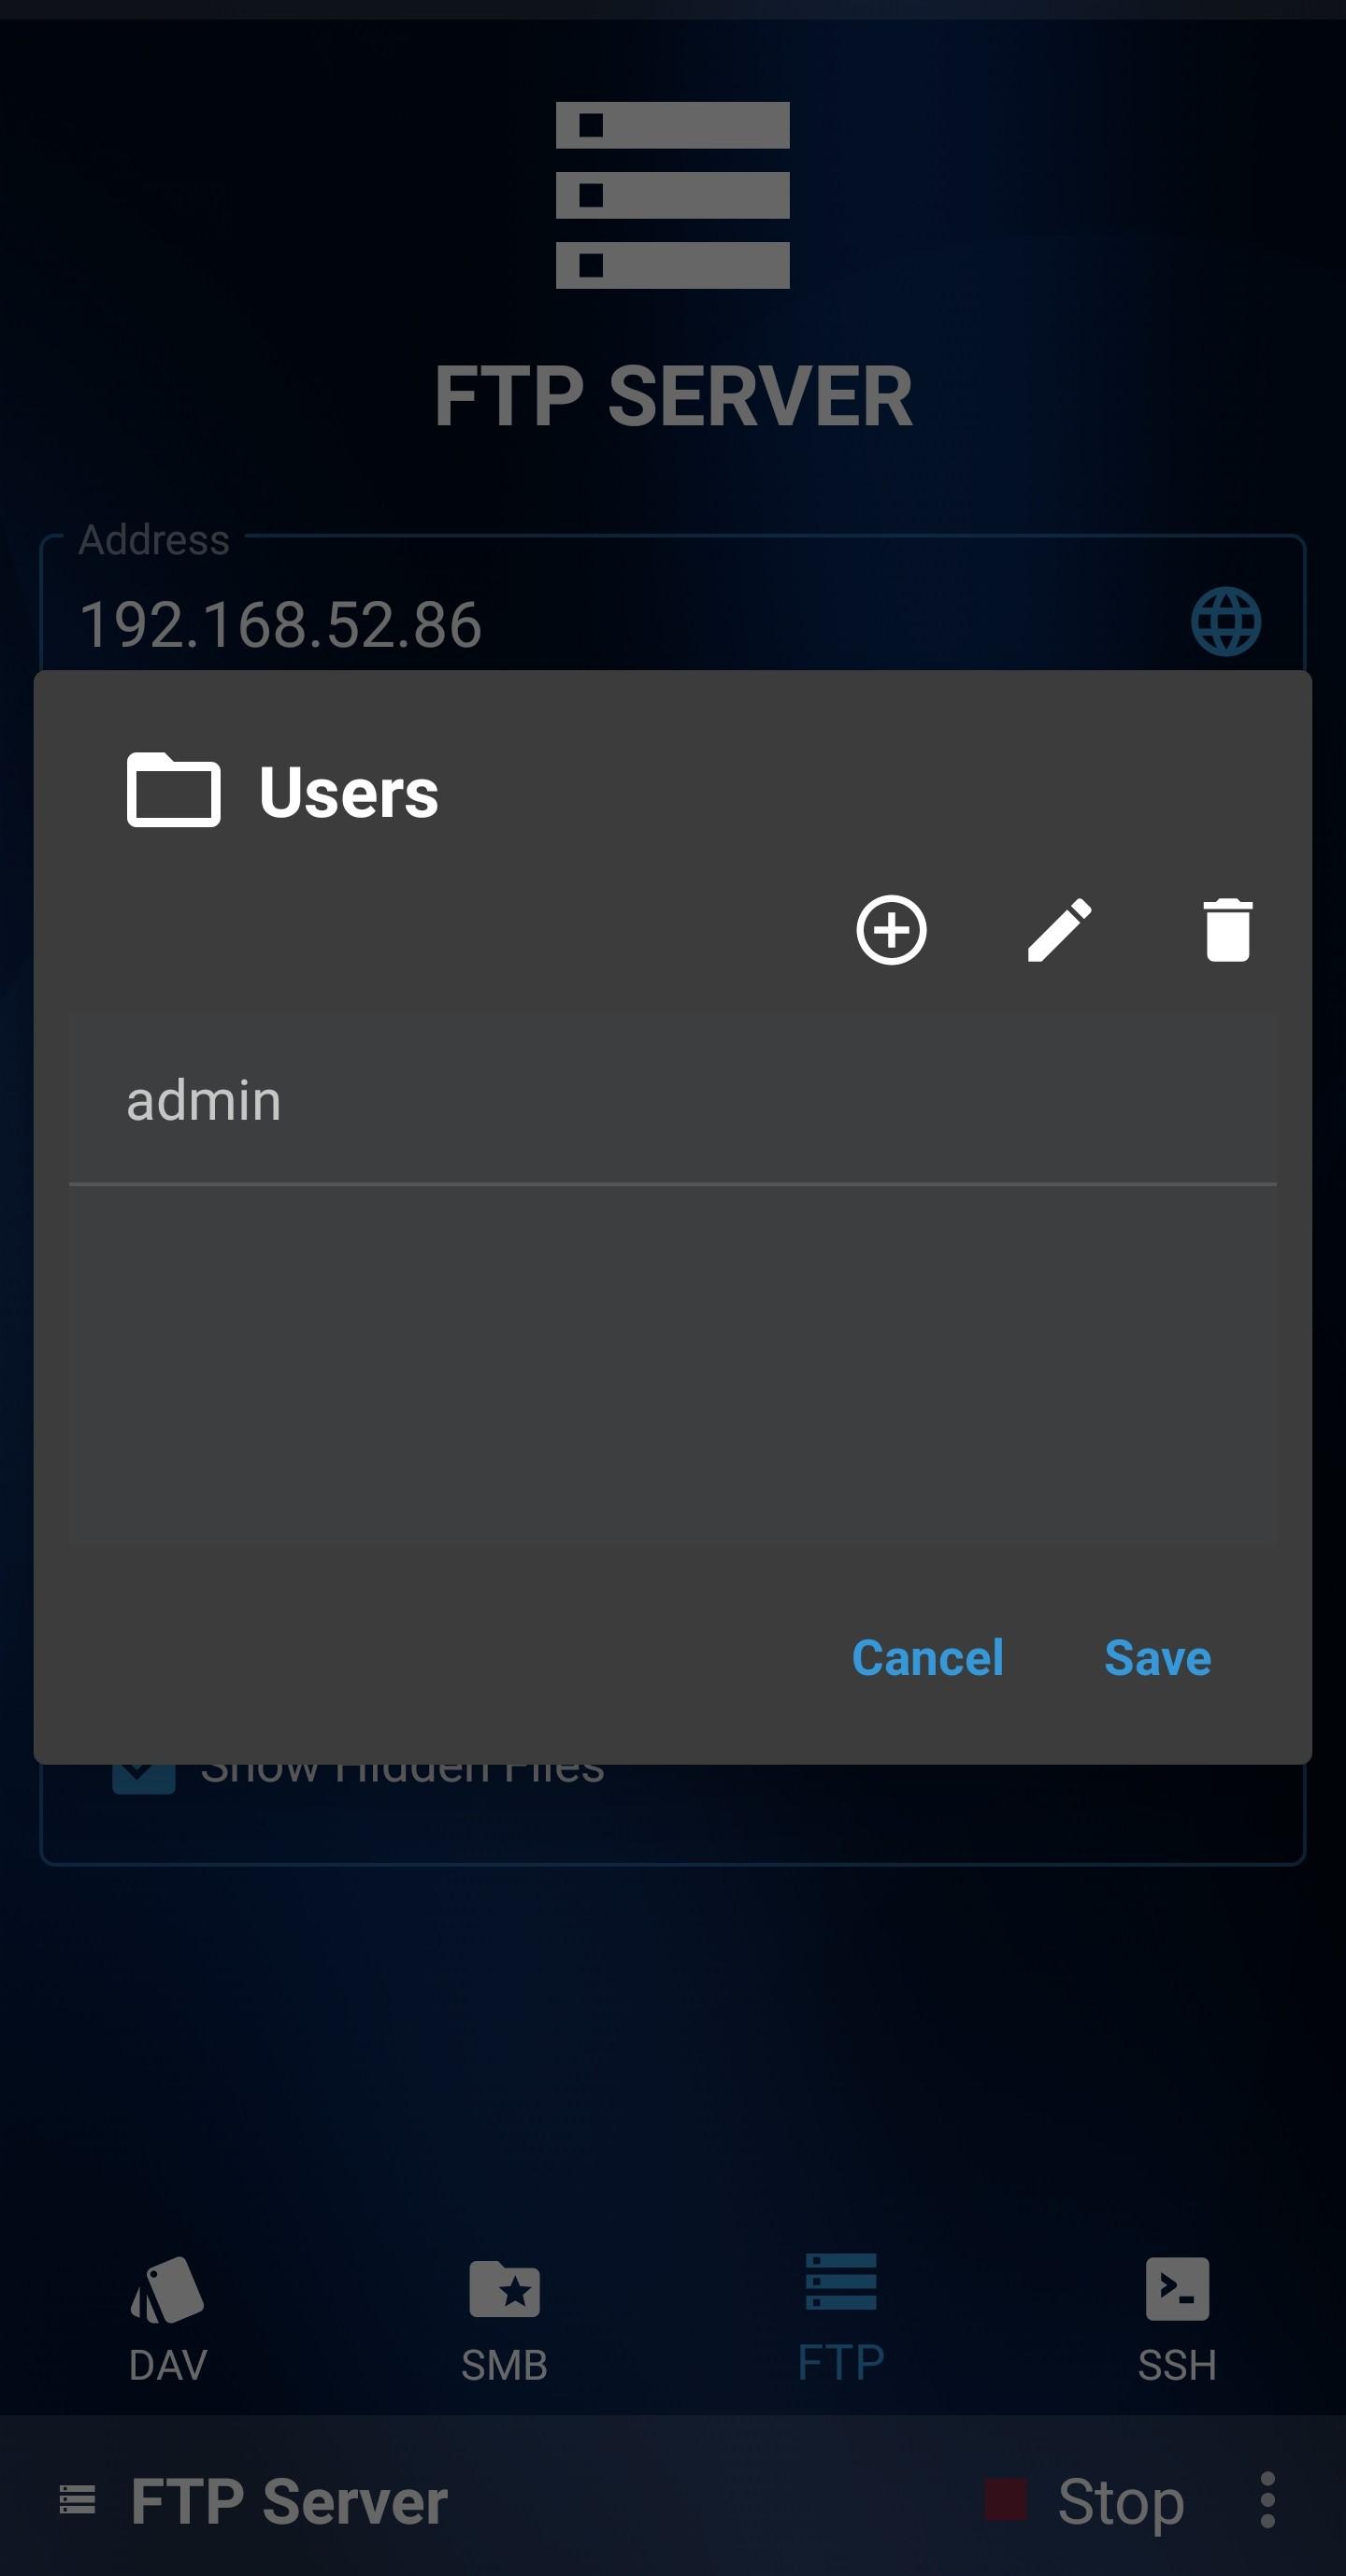The image size is (1346, 2576).
Task: Delete the user with the trash icon
Action: coord(1227,930)
